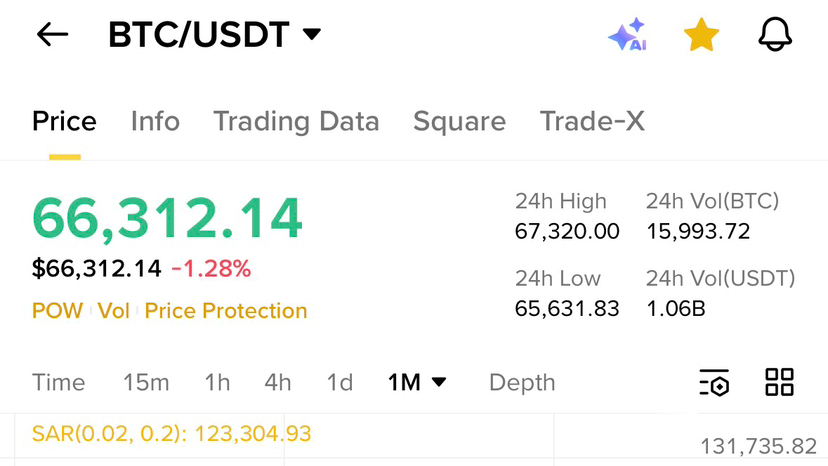
Task: Tap the back arrow icon
Action: [x=52, y=35]
